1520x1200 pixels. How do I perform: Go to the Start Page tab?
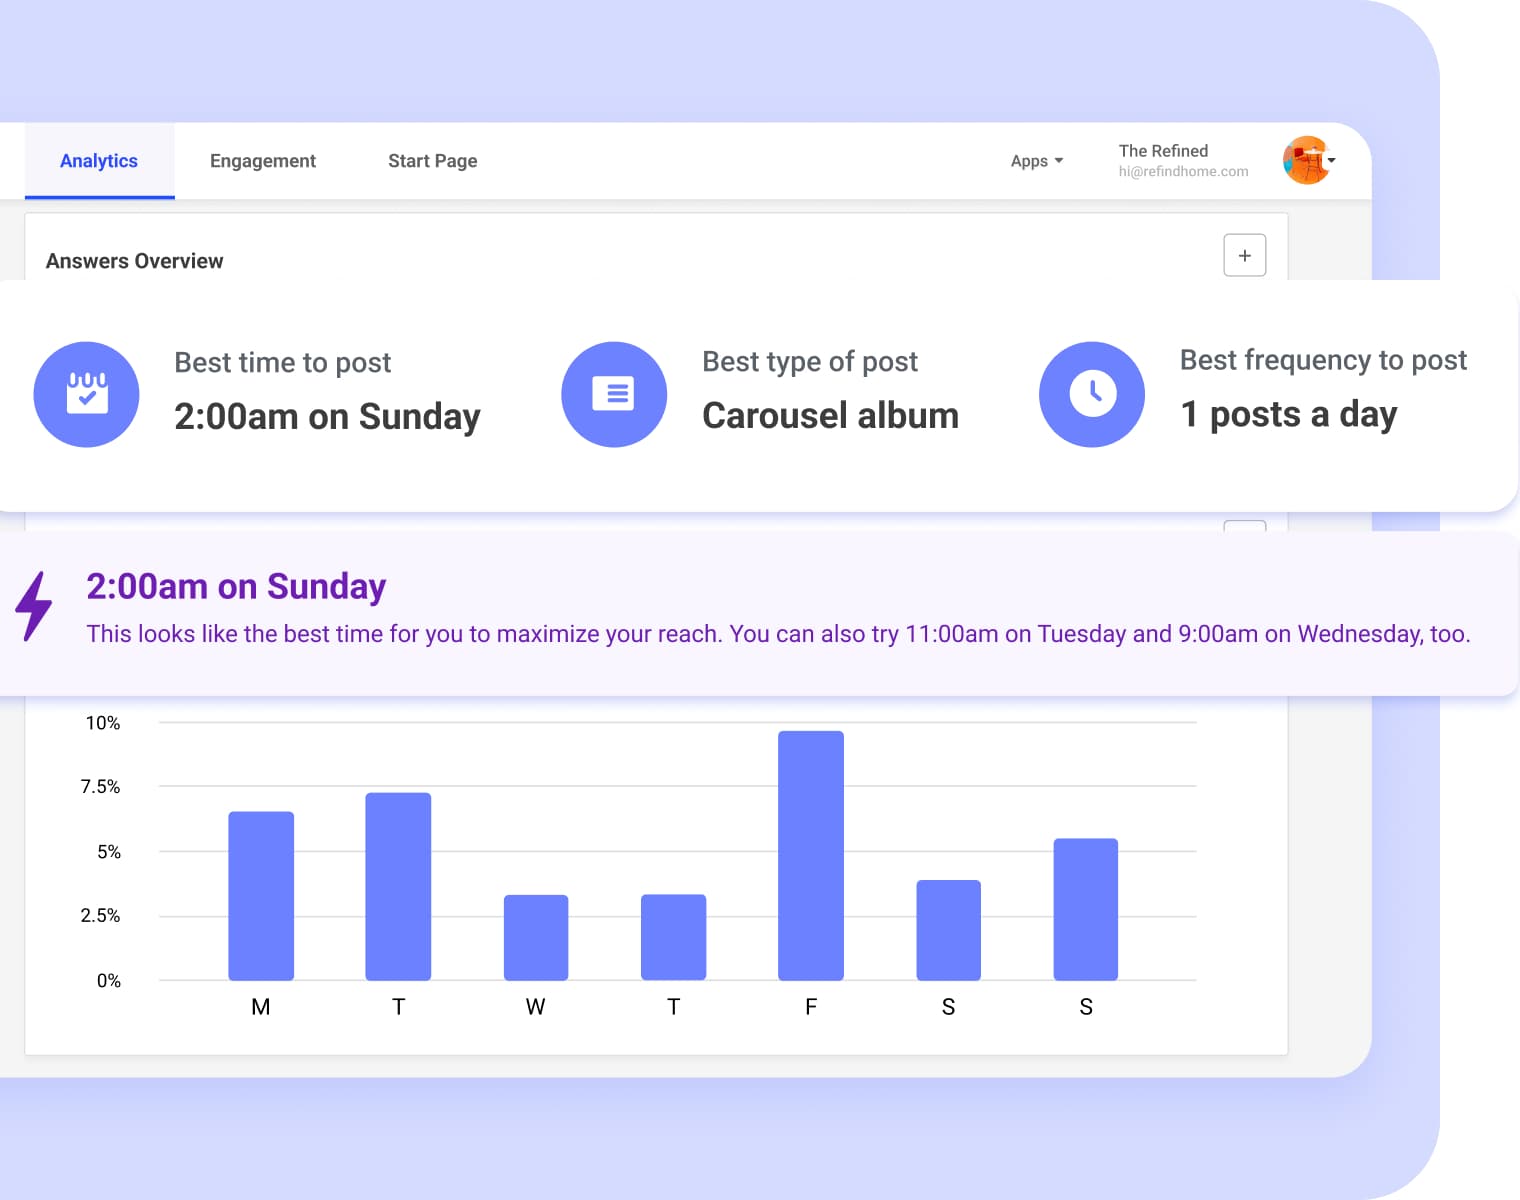[432, 161]
